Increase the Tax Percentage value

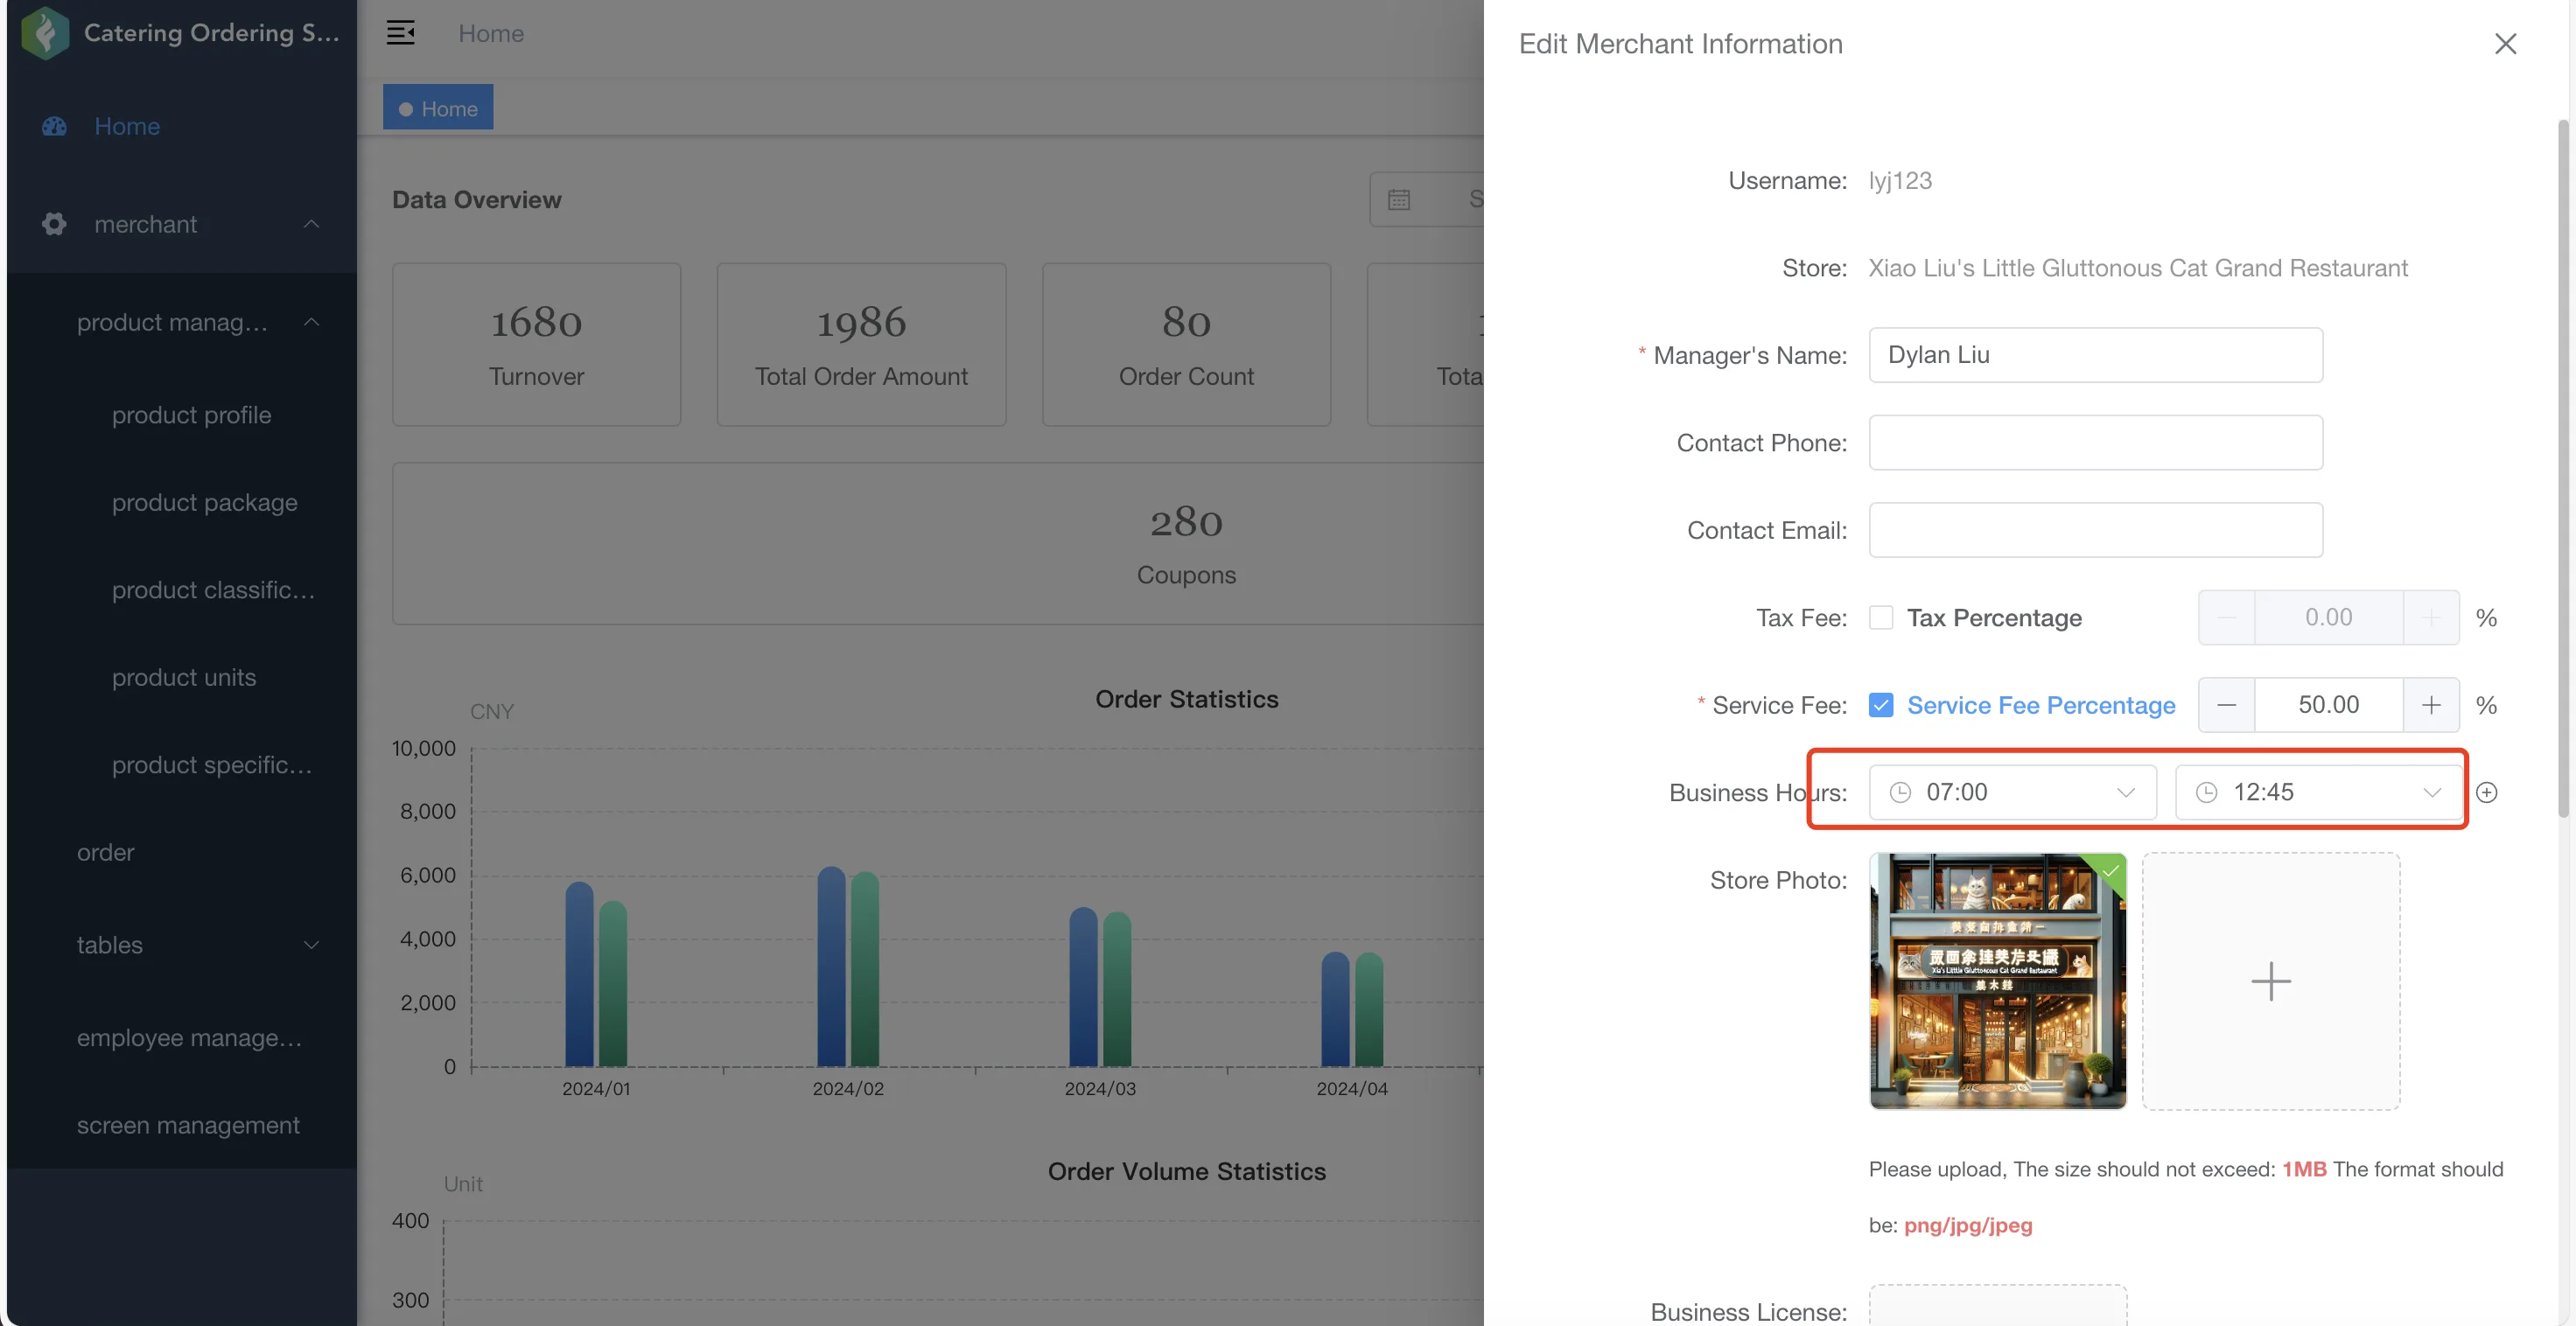(x=2431, y=617)
